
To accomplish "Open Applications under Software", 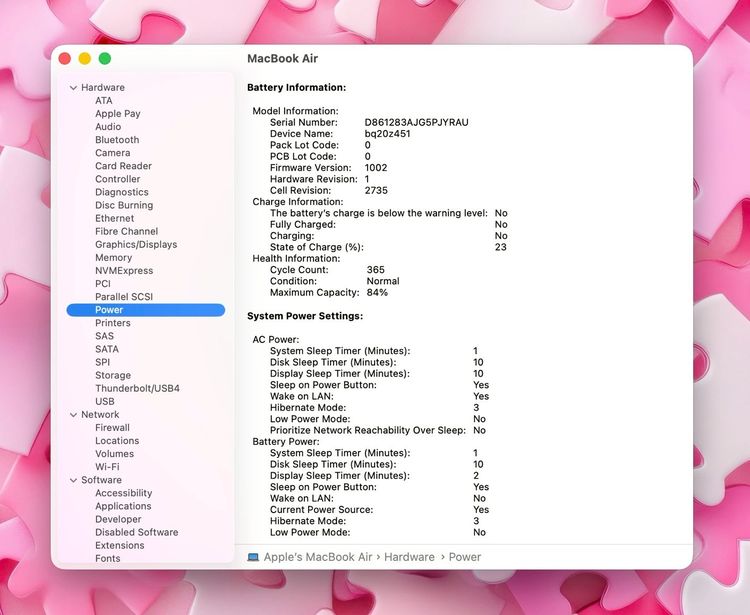I will coord(123,506).
